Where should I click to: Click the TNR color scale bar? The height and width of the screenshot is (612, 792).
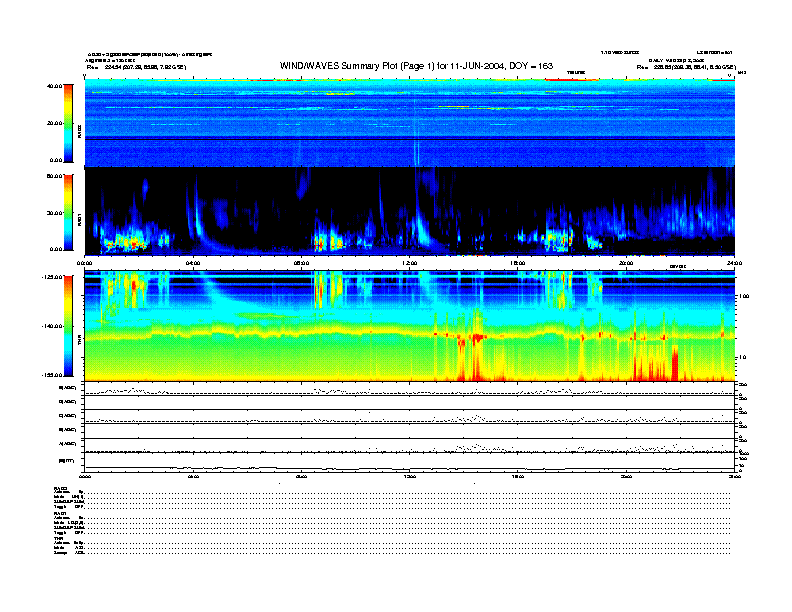tap(67, 327)
